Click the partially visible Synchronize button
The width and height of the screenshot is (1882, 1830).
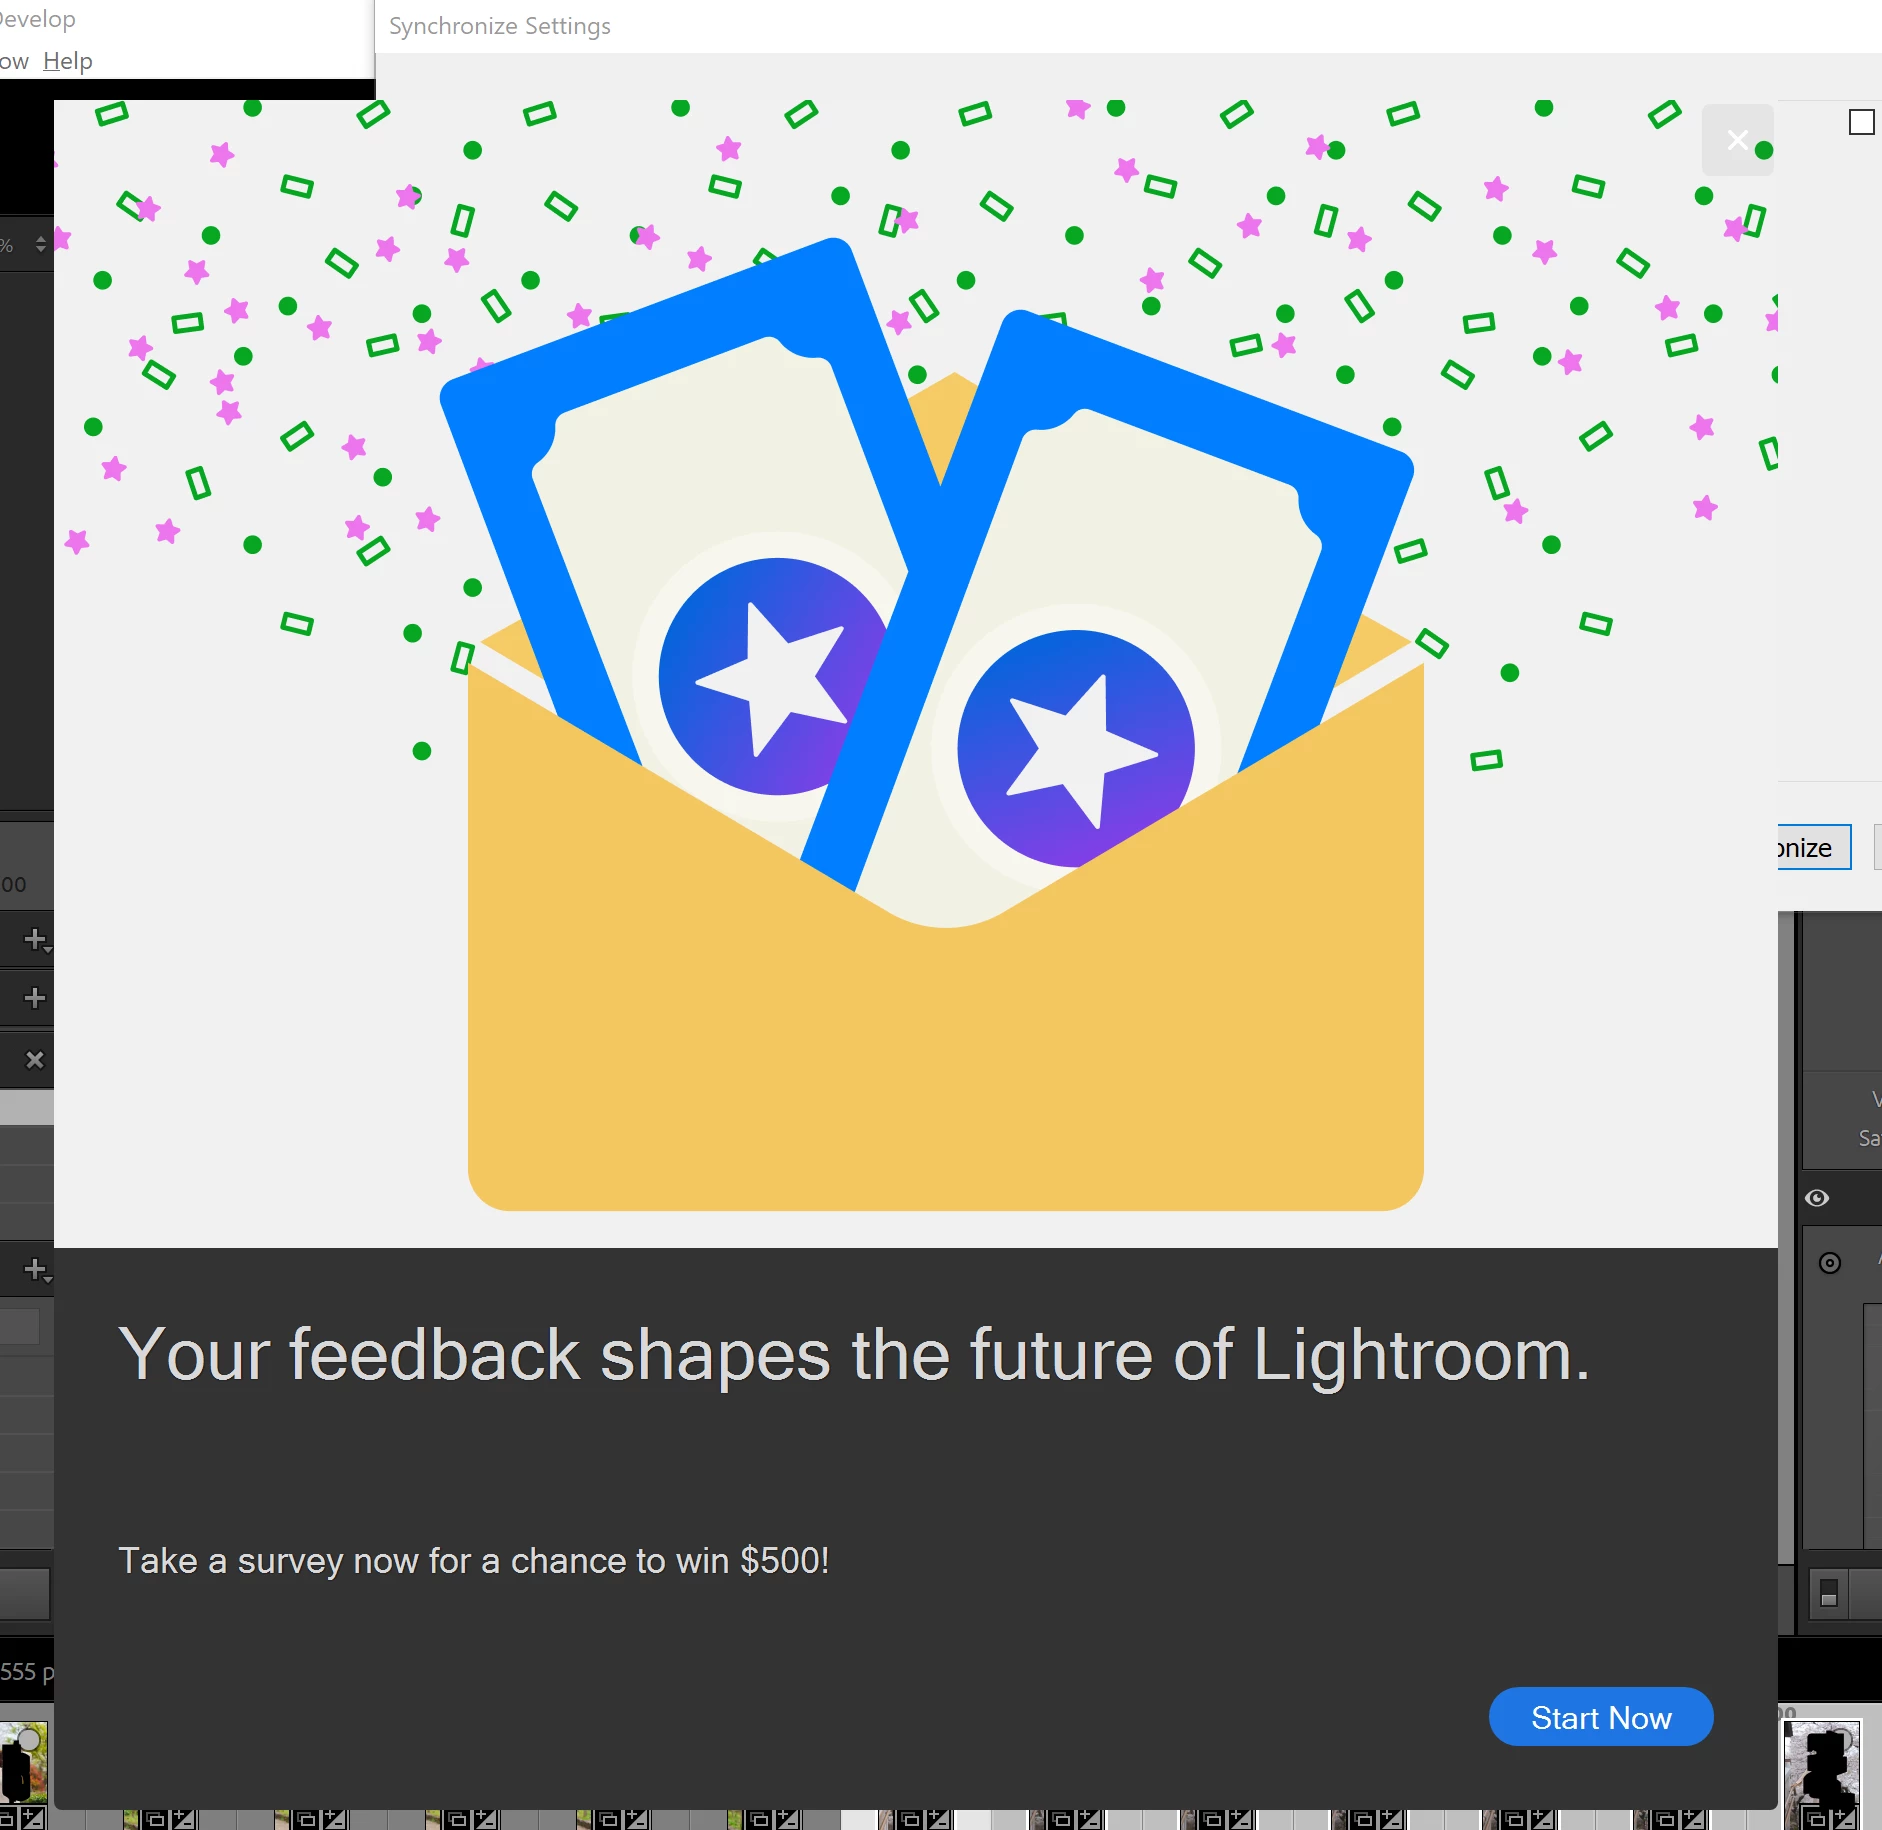[1814, 847]
